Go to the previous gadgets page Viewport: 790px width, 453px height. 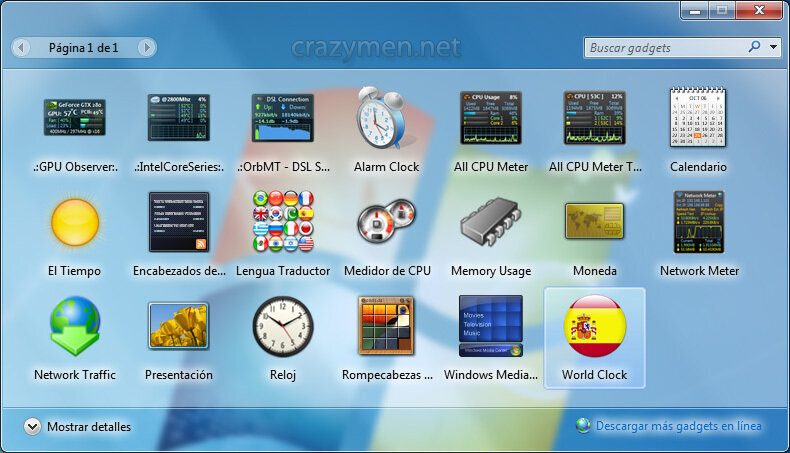point(21,48)
